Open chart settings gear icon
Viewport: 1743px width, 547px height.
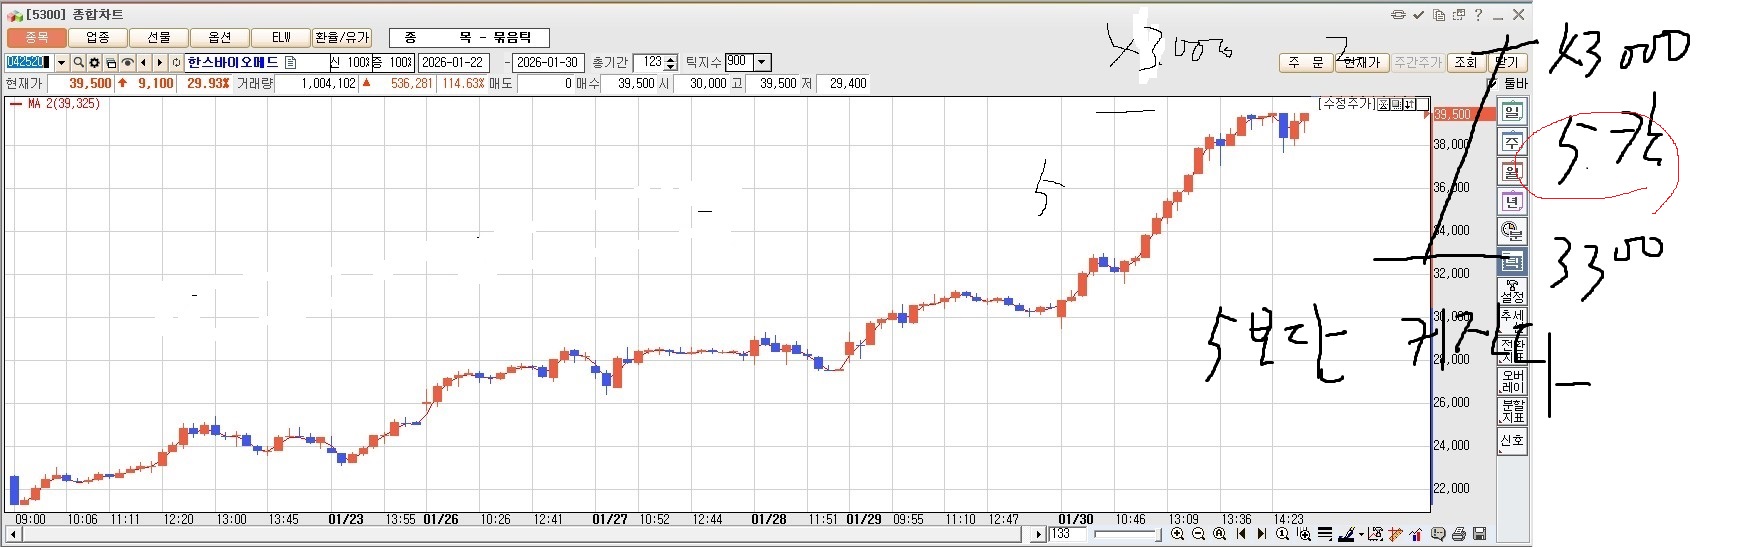pyautogui.click(x=94, y=62)
